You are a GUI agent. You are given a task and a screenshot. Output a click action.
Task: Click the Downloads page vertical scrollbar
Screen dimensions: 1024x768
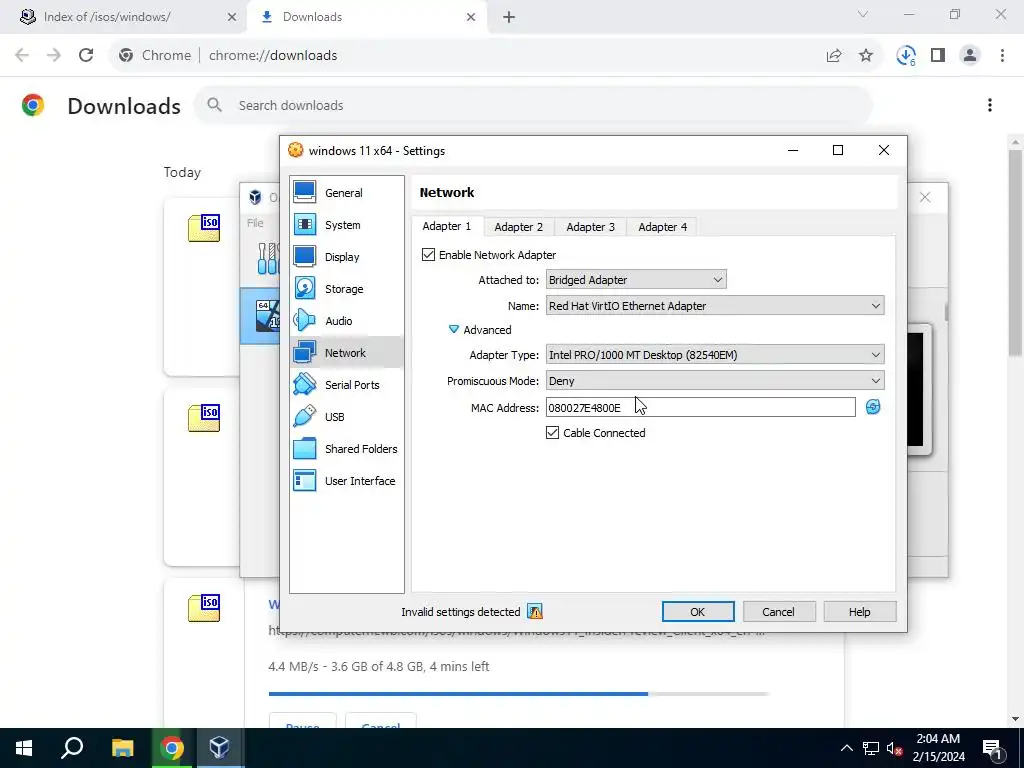[1016, 253]
